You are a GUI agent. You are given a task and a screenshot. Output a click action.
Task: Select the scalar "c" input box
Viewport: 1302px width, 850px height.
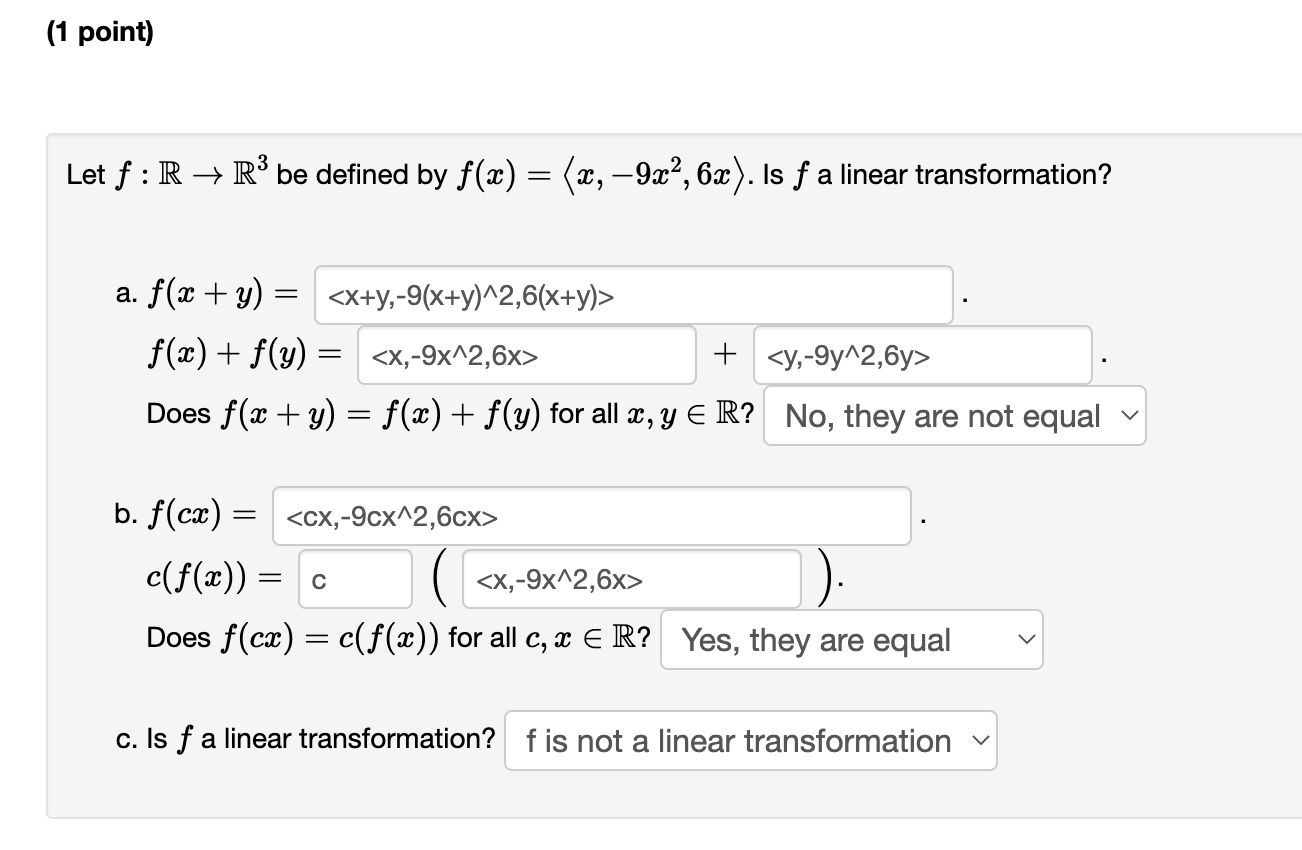[355, 578]
